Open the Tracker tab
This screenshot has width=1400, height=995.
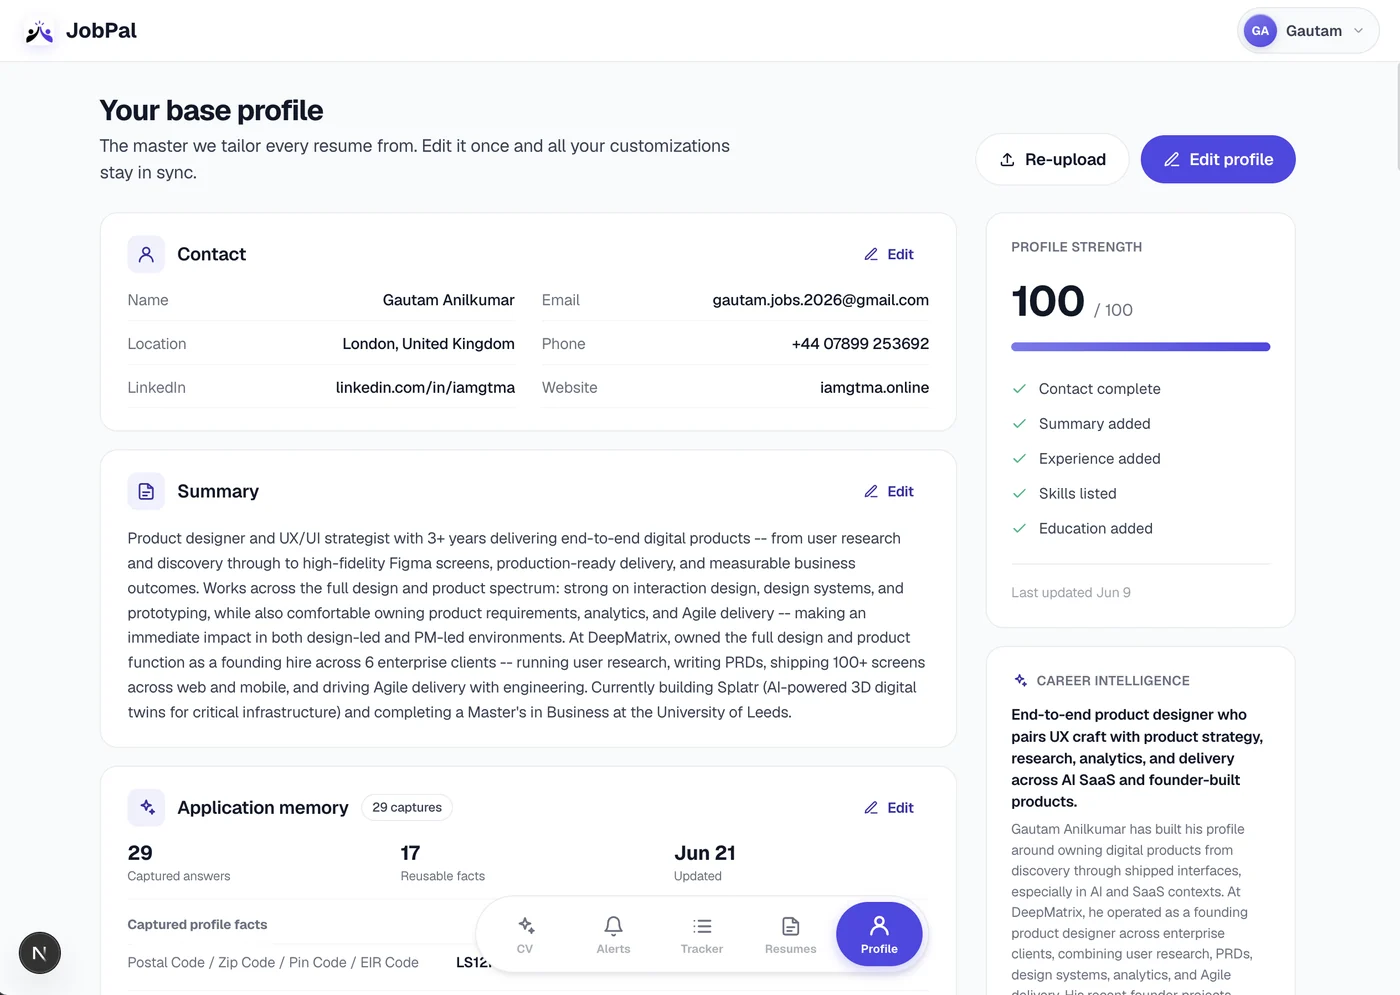click(702, 935)
